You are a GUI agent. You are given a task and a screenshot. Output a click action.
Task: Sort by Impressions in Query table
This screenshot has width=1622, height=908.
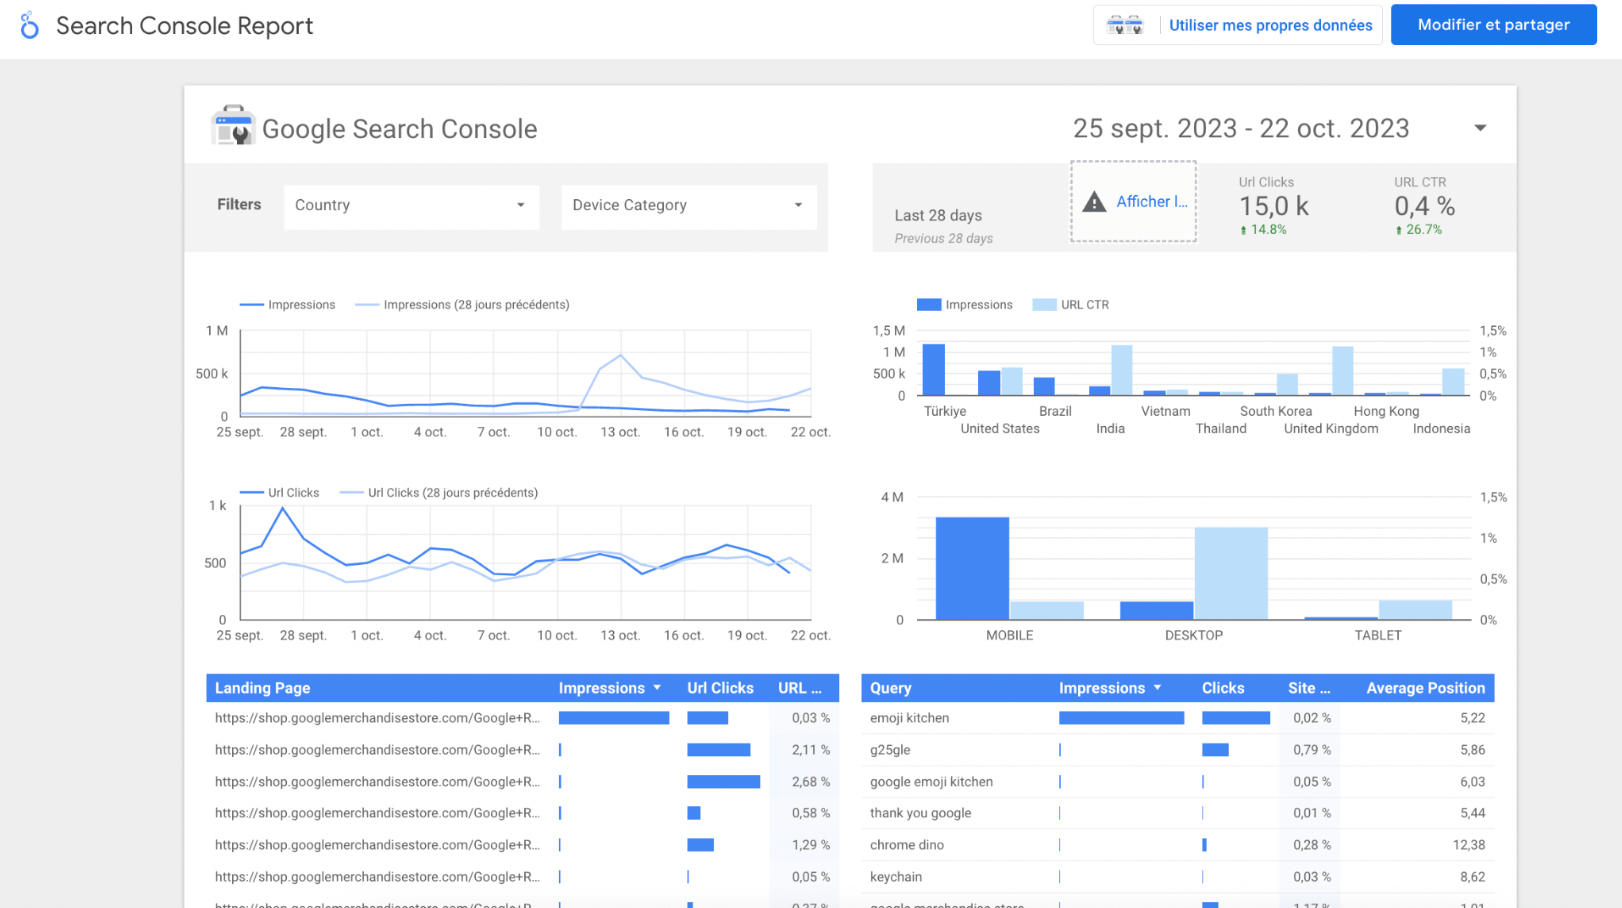(x=1110, y=688)
